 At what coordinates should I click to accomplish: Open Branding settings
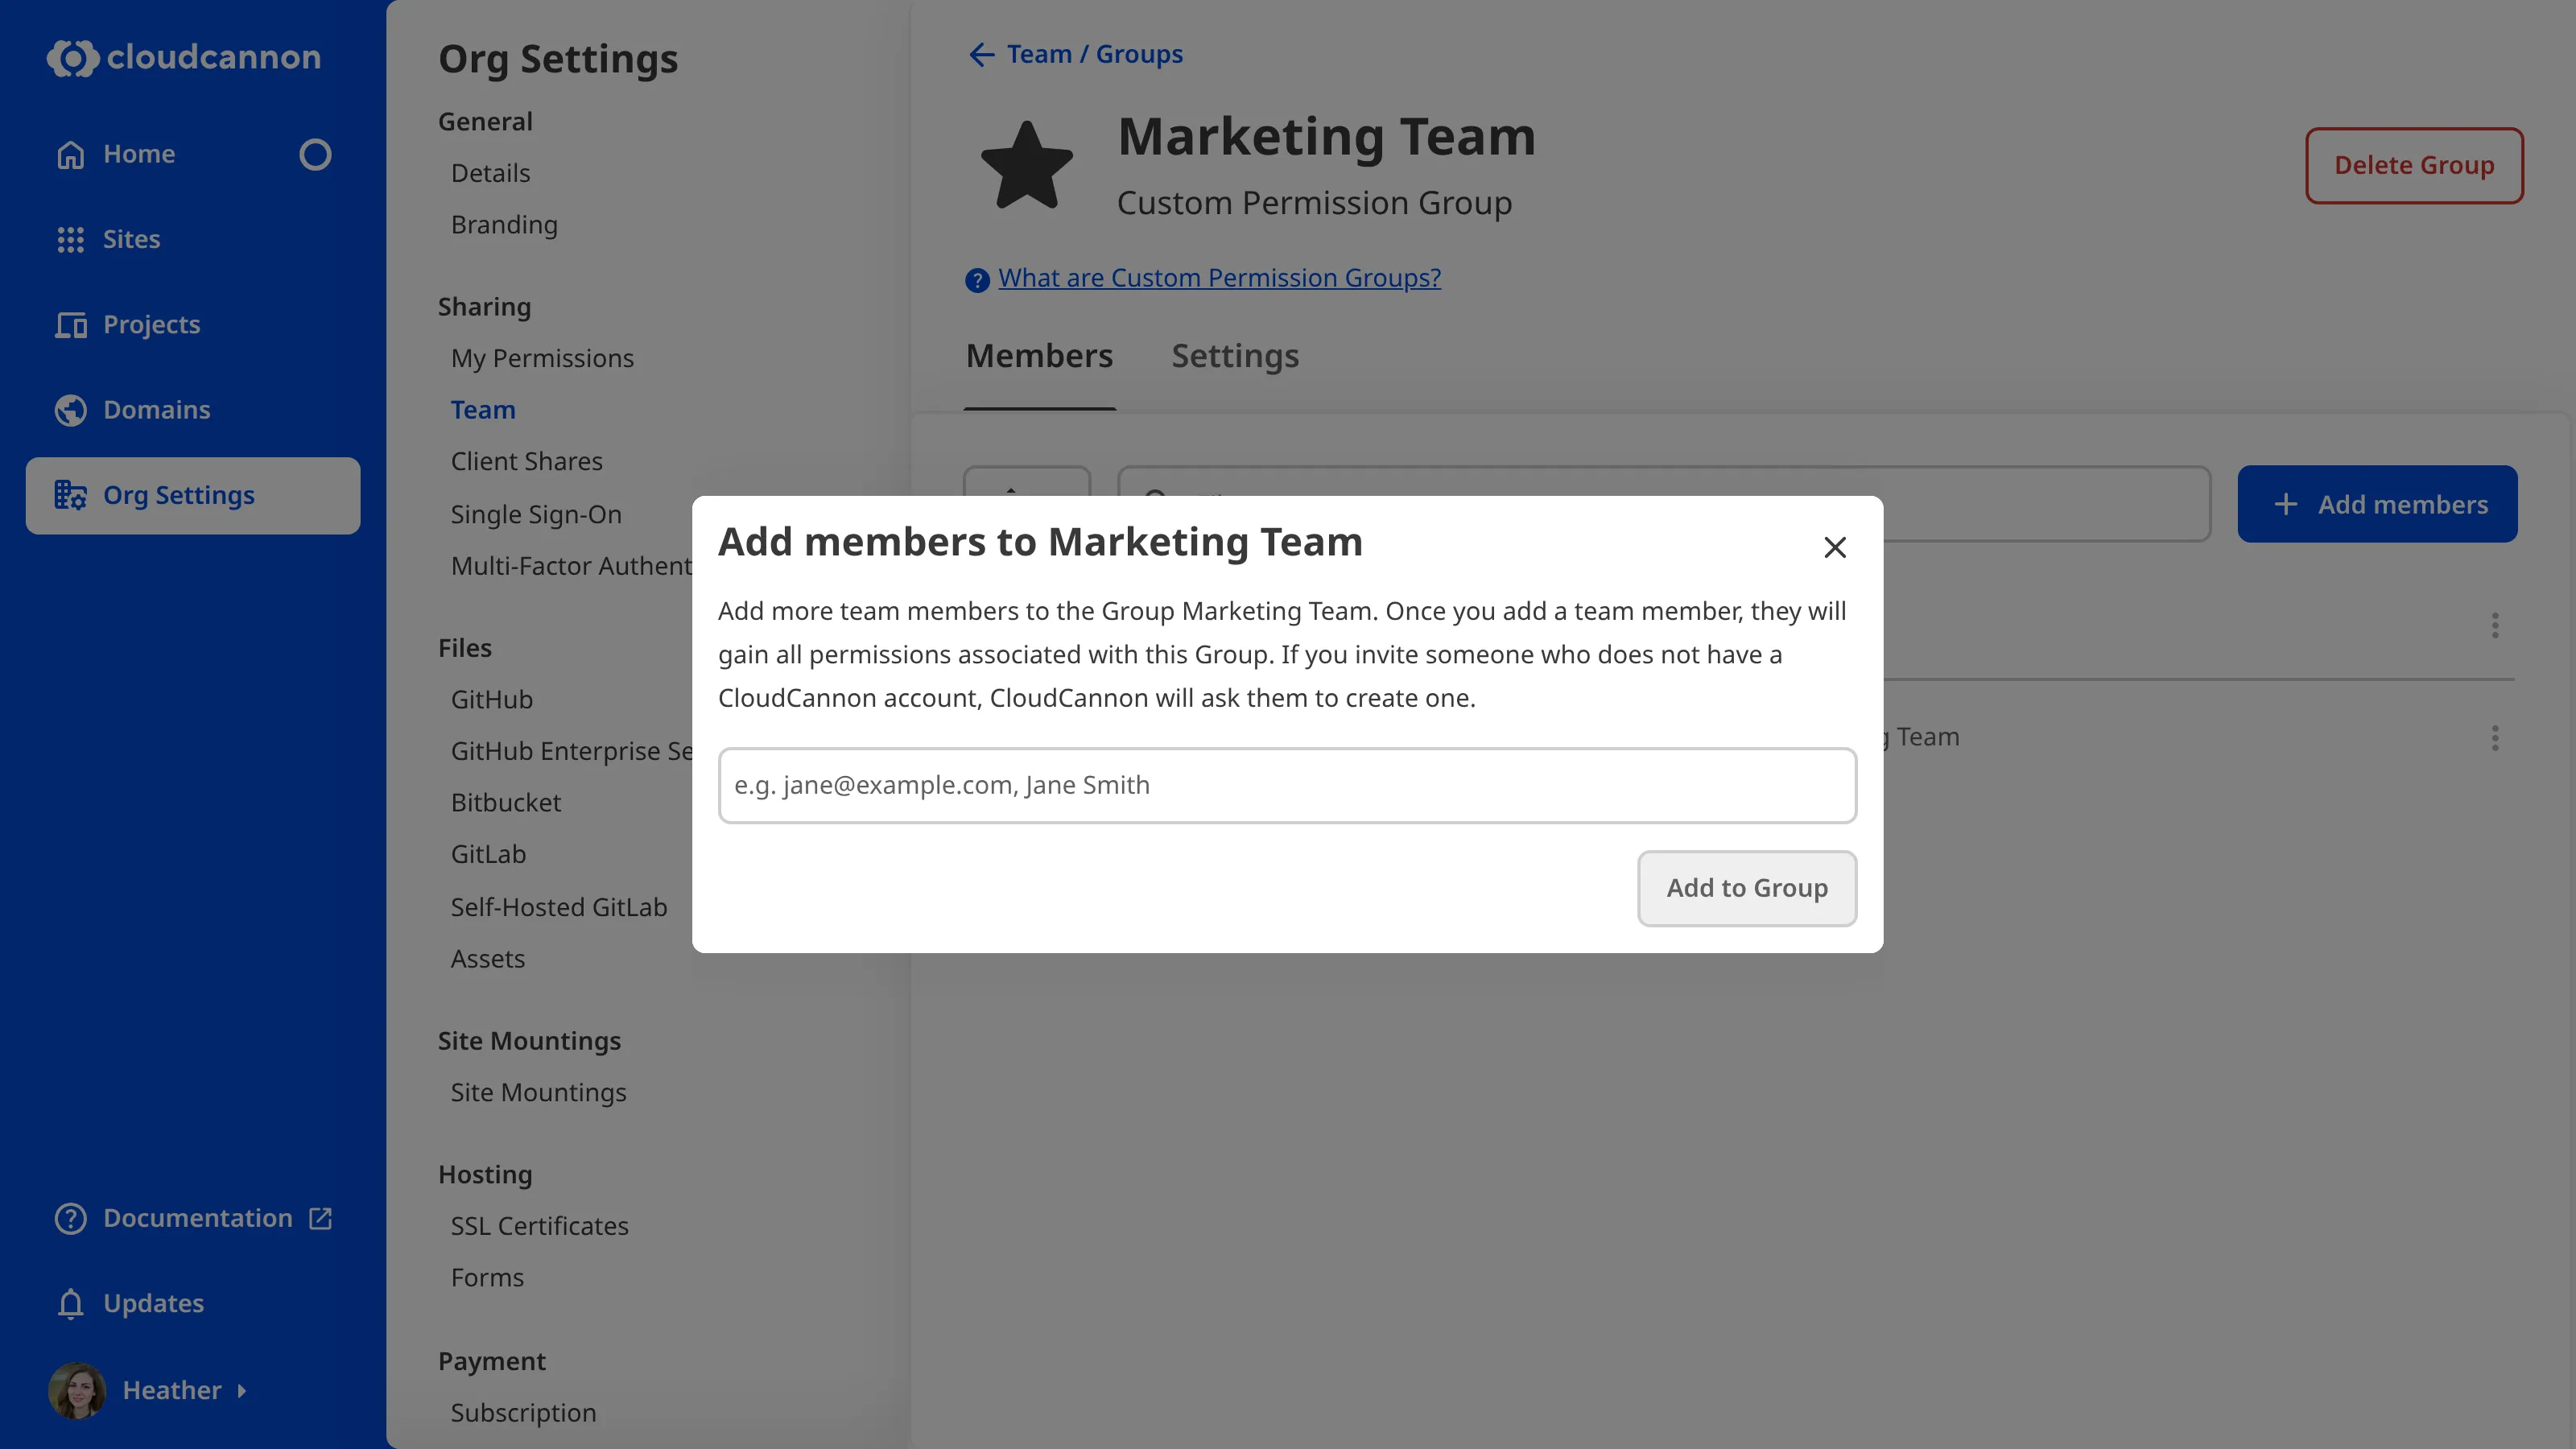504,224
